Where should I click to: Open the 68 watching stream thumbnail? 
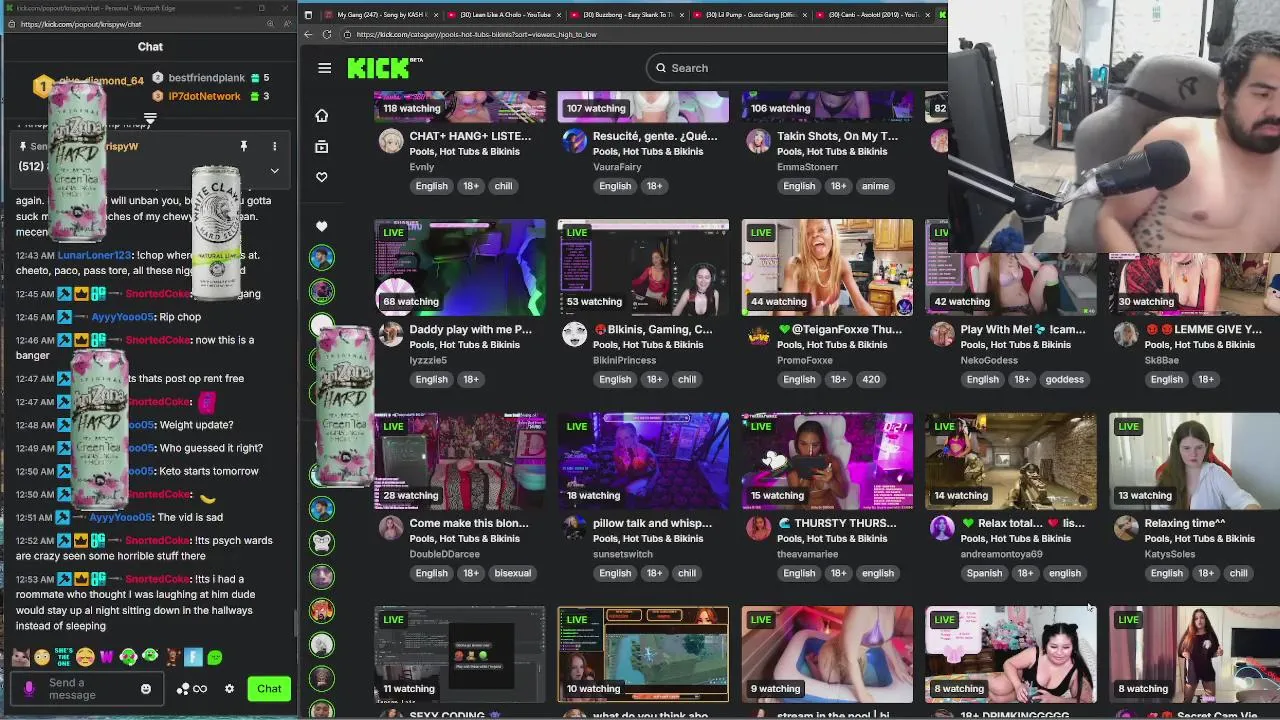[460, 267]
